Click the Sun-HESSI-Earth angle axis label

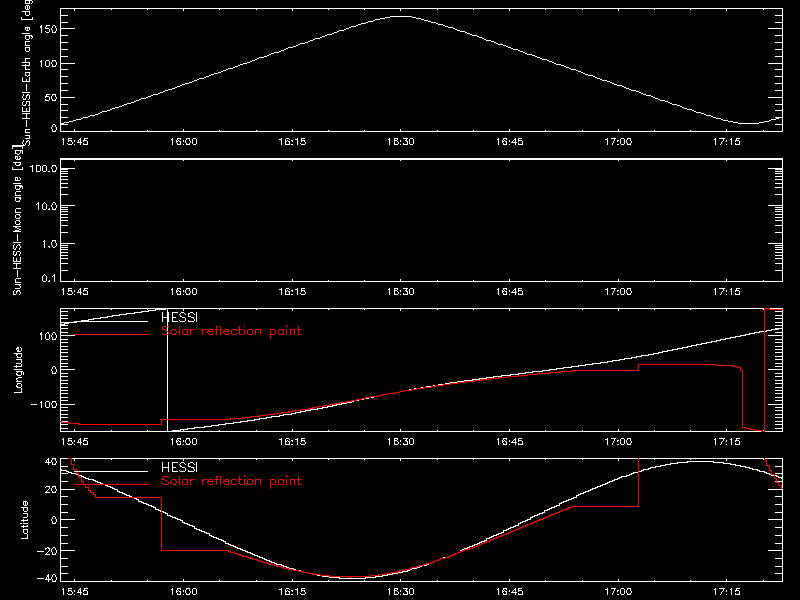click(x=28, y=73)
